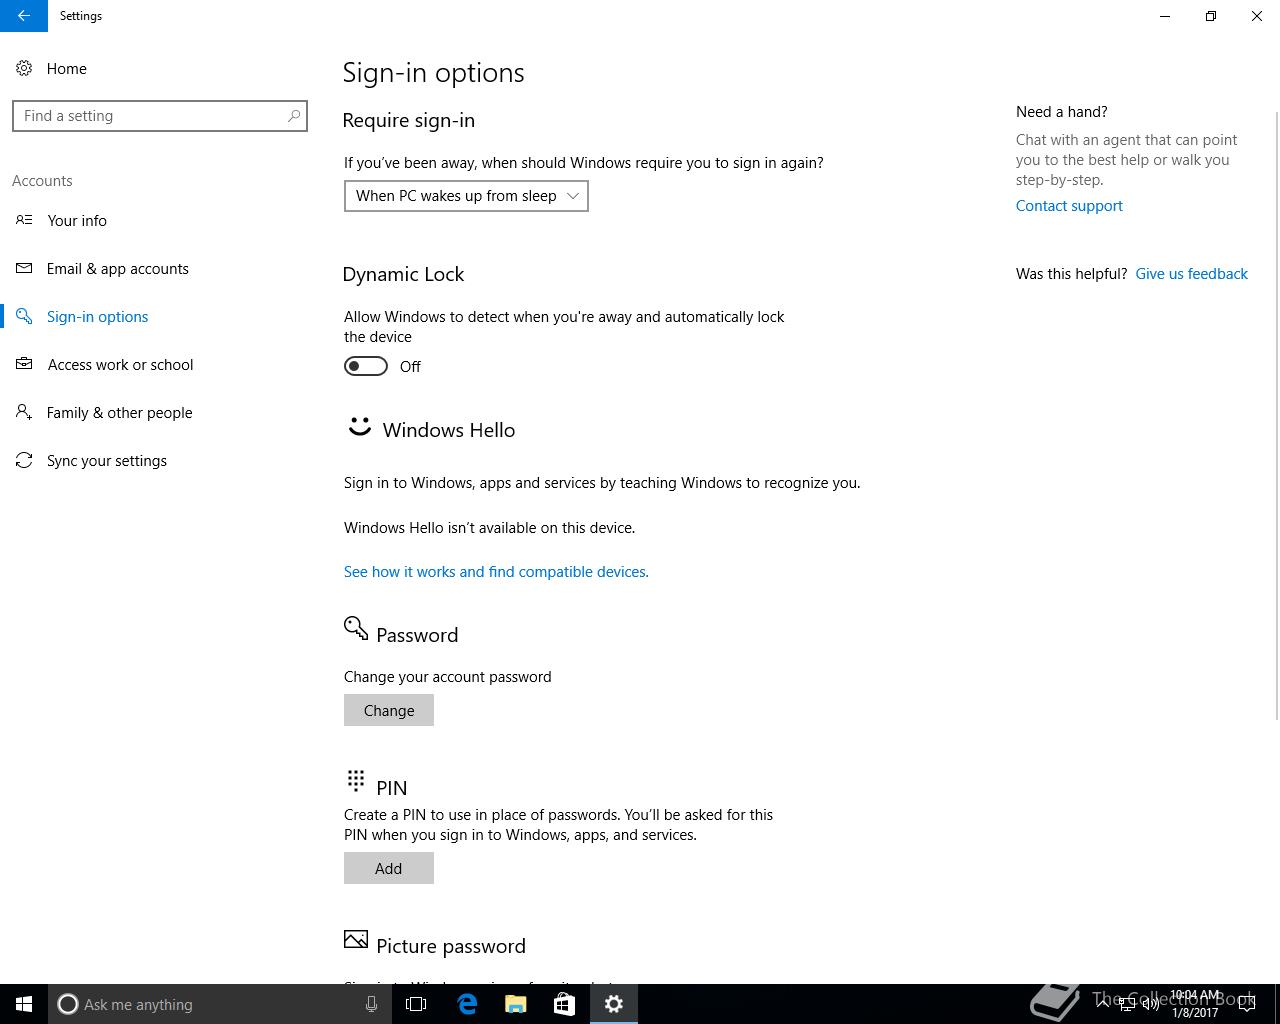
Task: Click Change password button
Action: tap(389, 710)
